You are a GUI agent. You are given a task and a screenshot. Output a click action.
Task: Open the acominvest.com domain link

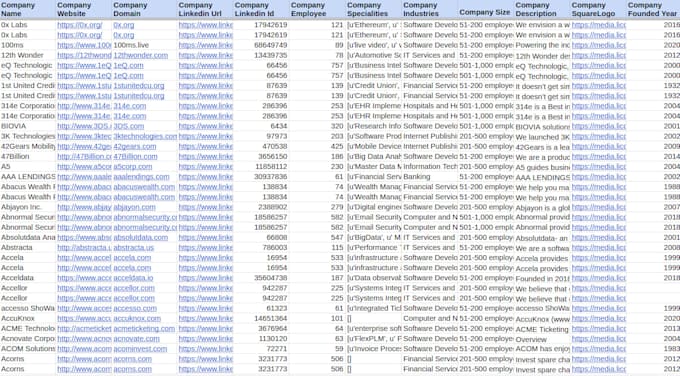pos(140,349)
